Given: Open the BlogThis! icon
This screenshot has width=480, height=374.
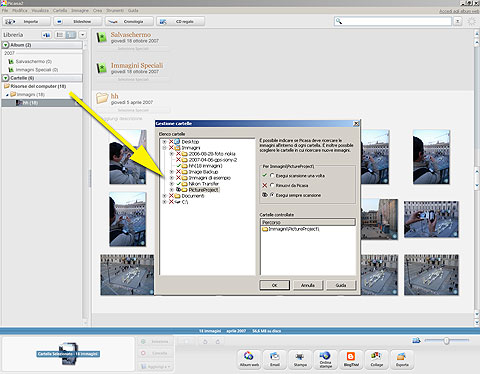Looking at the screenshot, I should 351,359.
